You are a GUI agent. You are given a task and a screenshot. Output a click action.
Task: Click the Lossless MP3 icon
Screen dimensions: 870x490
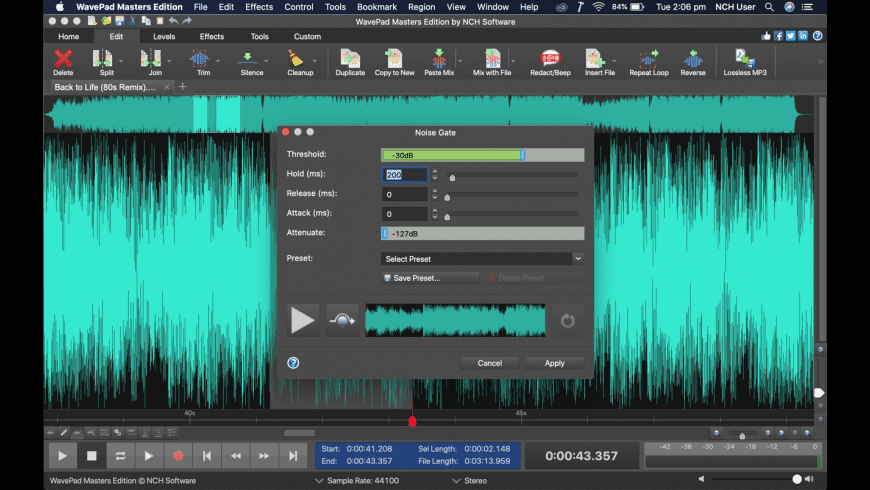click(x=745, y=62)
